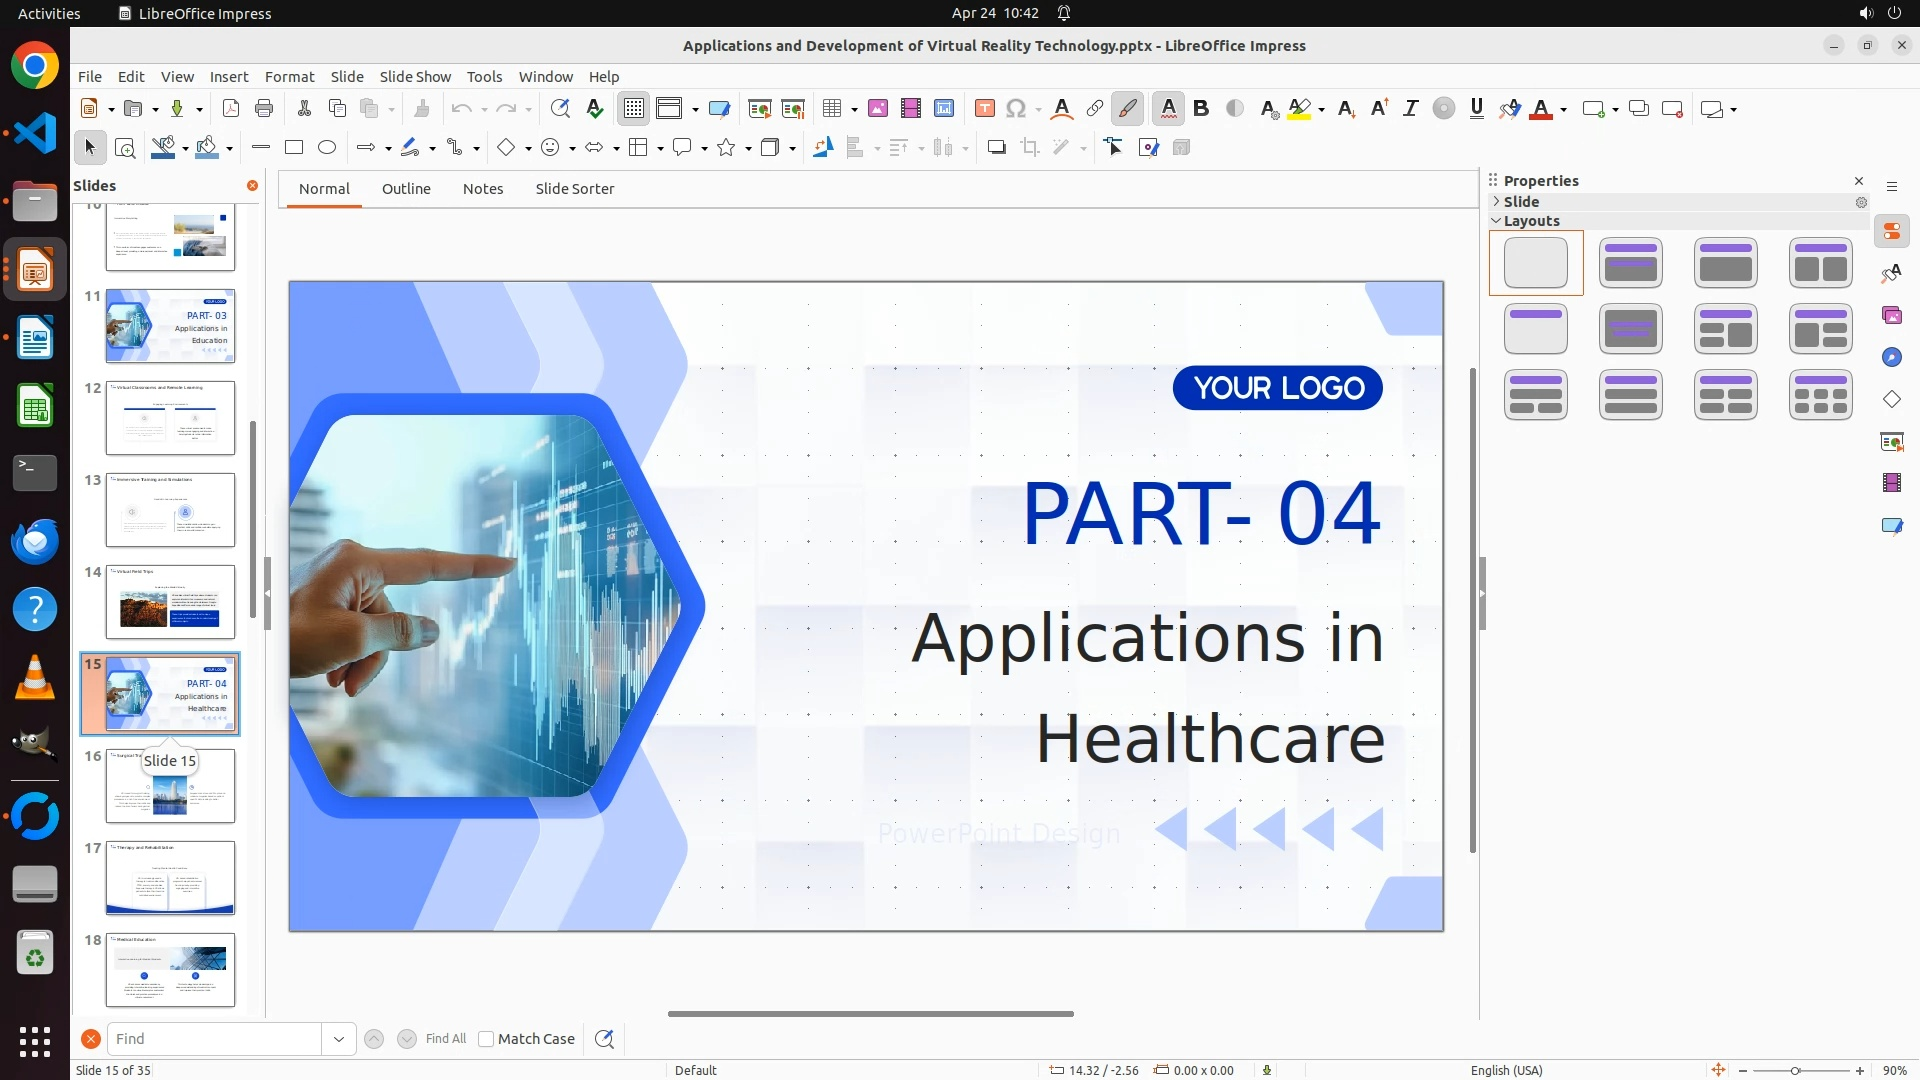Image resolution: width=1920 pixels, height=1080 pixels.
Task: Select the Rectangle drawing tool
Action: point(294,148)
